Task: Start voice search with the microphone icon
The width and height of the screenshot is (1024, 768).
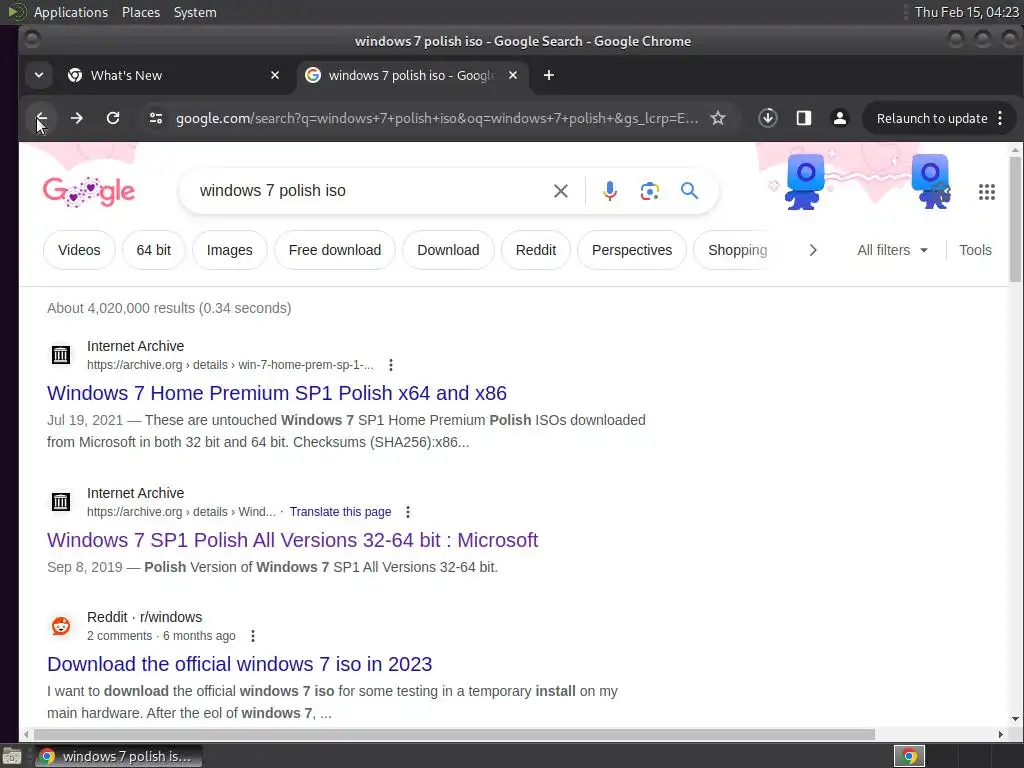Action: [609, 191]
